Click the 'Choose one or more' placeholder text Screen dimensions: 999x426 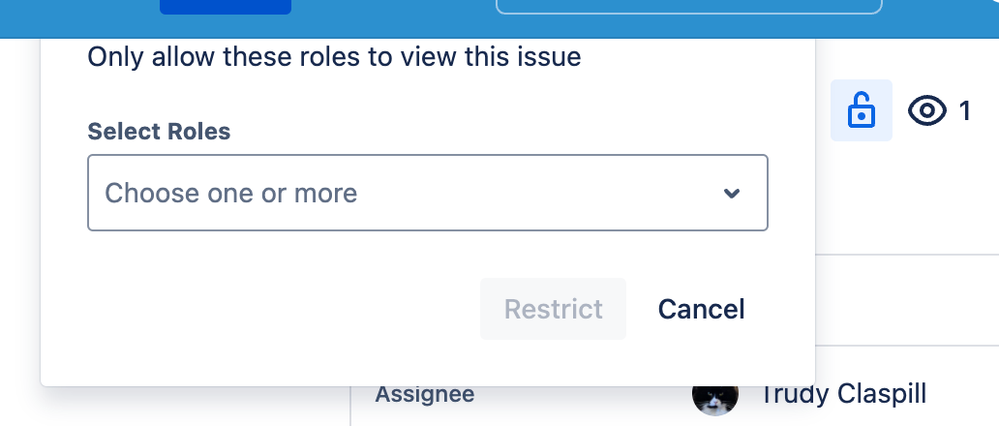[231, 193]
